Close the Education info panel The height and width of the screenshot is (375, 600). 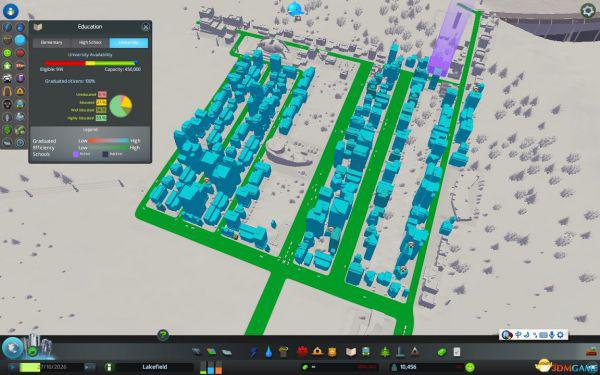[x=145, y=27]
